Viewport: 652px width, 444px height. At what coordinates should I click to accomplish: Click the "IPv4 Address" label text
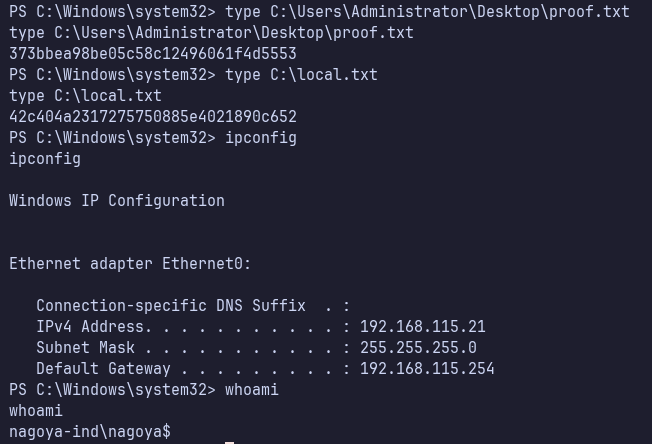[90, 327]
